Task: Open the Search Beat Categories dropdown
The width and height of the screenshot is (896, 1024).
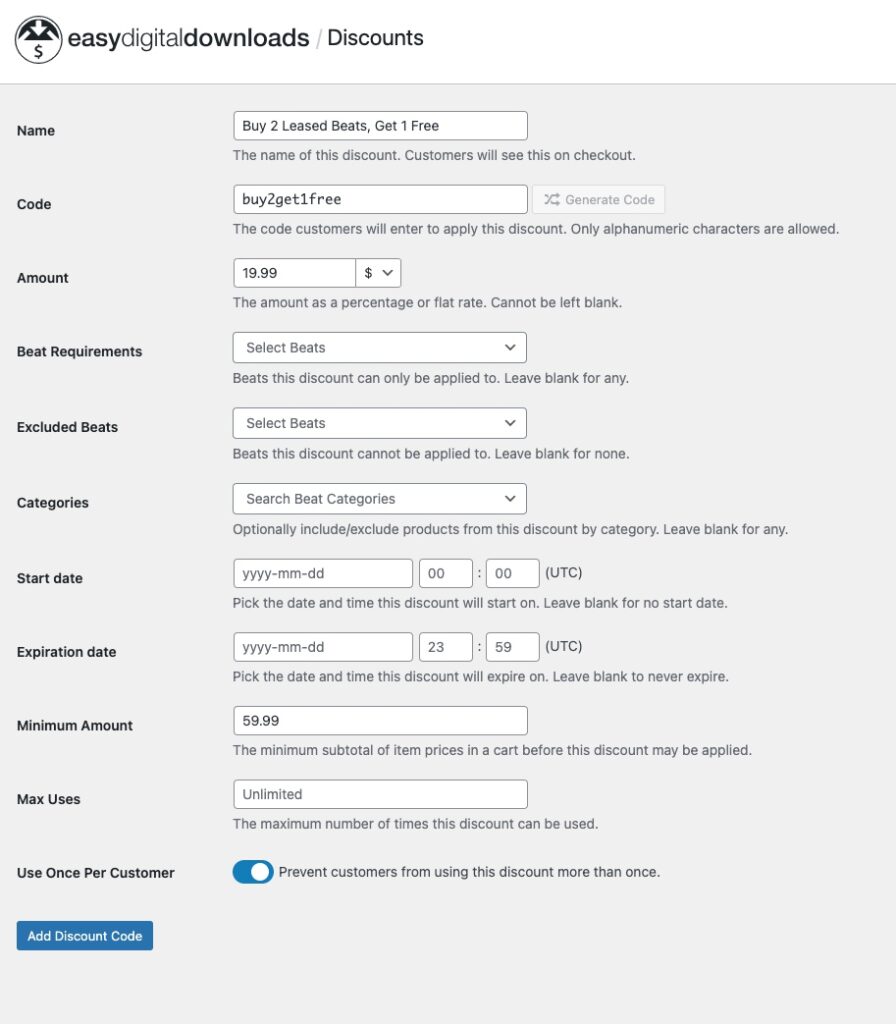Action: click(x=379, y=499)
